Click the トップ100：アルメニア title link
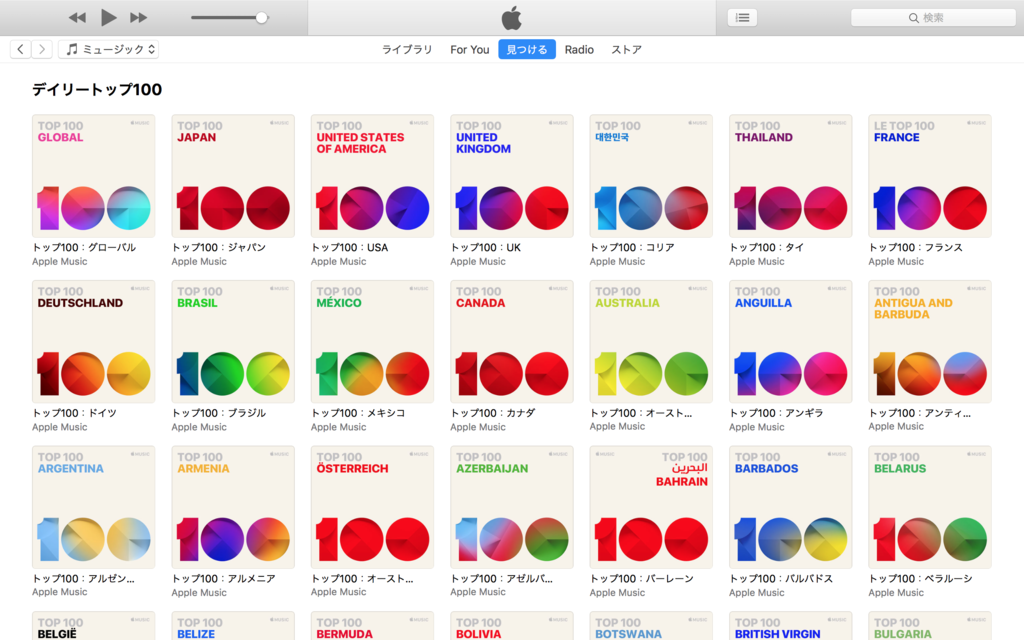 [223, 579]
